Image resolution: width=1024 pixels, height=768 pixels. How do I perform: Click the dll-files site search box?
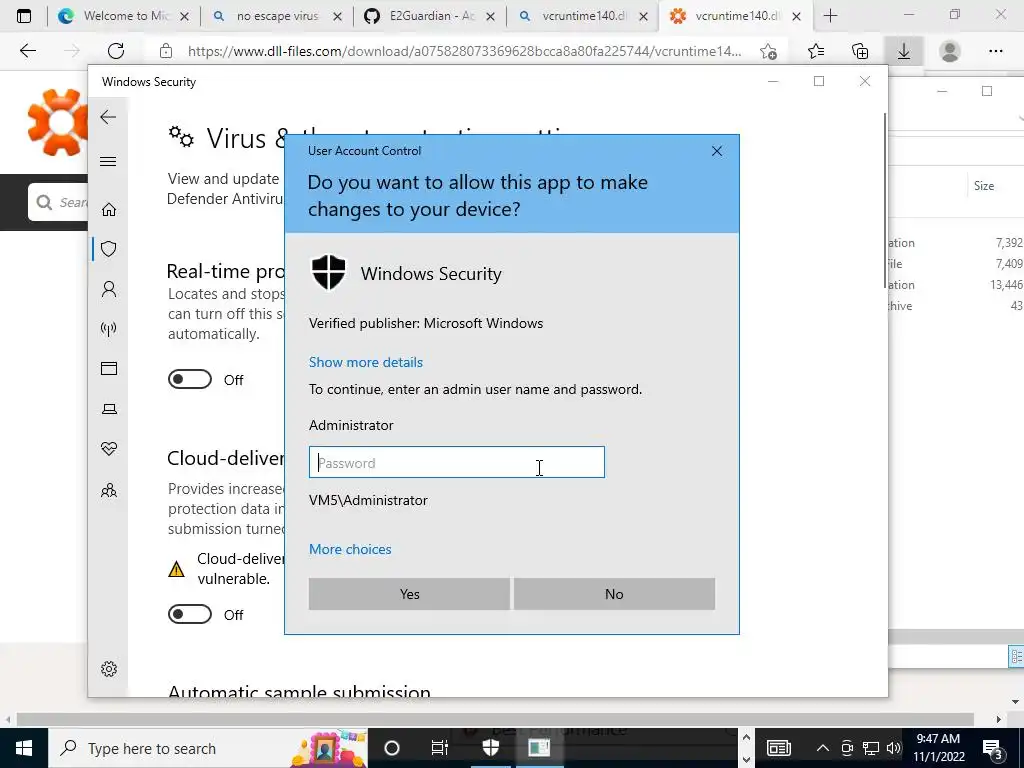[59, 202]
